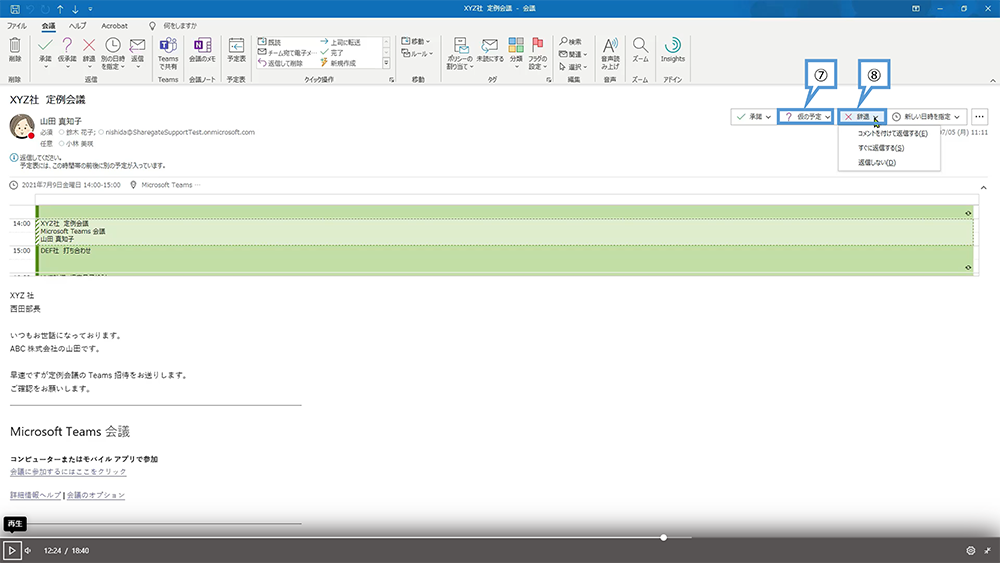Click the 既読 quick step
1000x563 pixels.
click(269, 42)
